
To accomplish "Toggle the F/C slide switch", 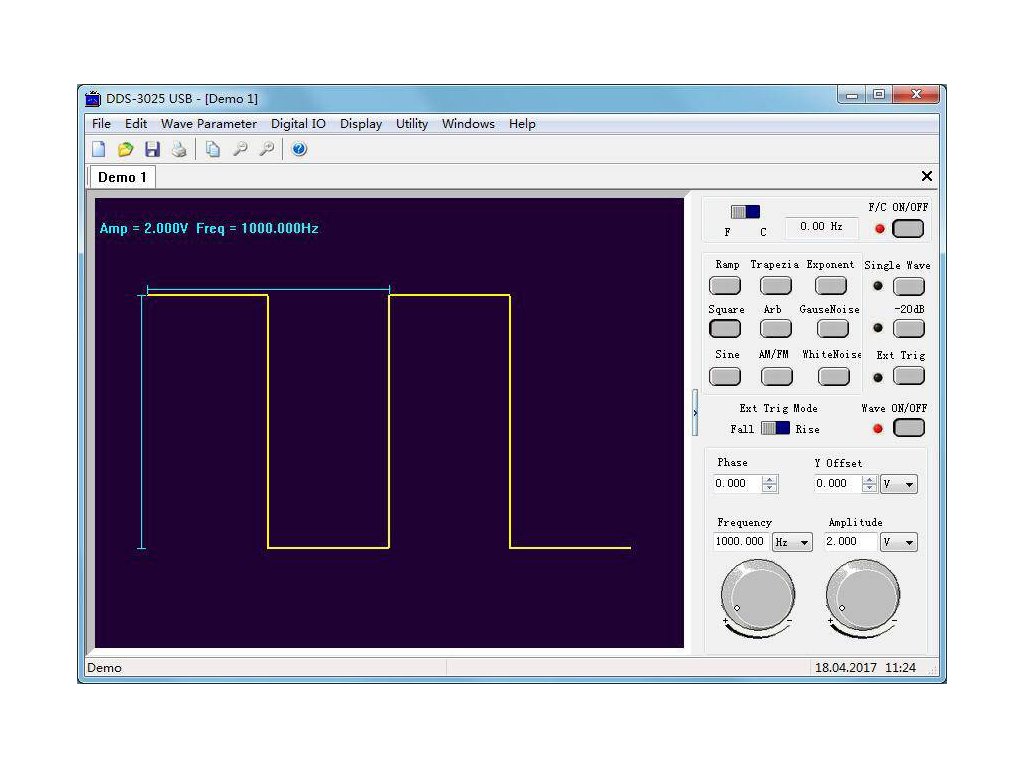I will pyautogui.click(x=745, y=212).
